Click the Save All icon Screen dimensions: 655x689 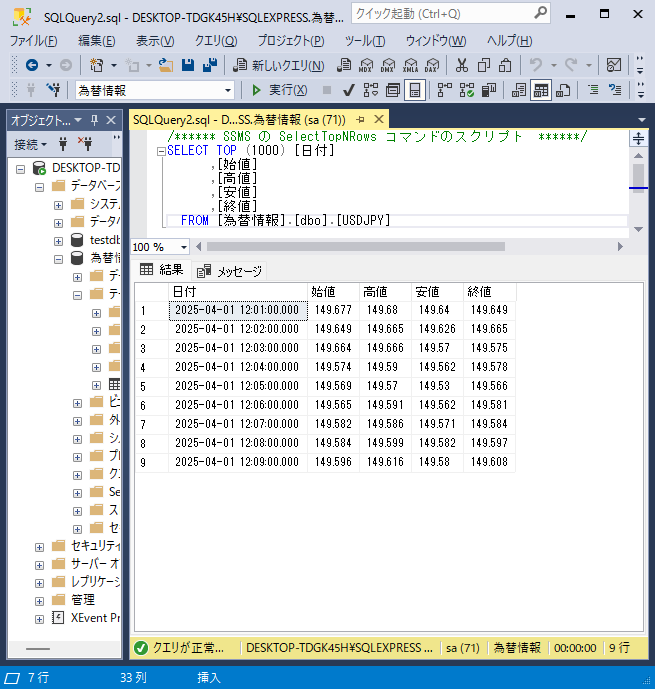point(210,65)
